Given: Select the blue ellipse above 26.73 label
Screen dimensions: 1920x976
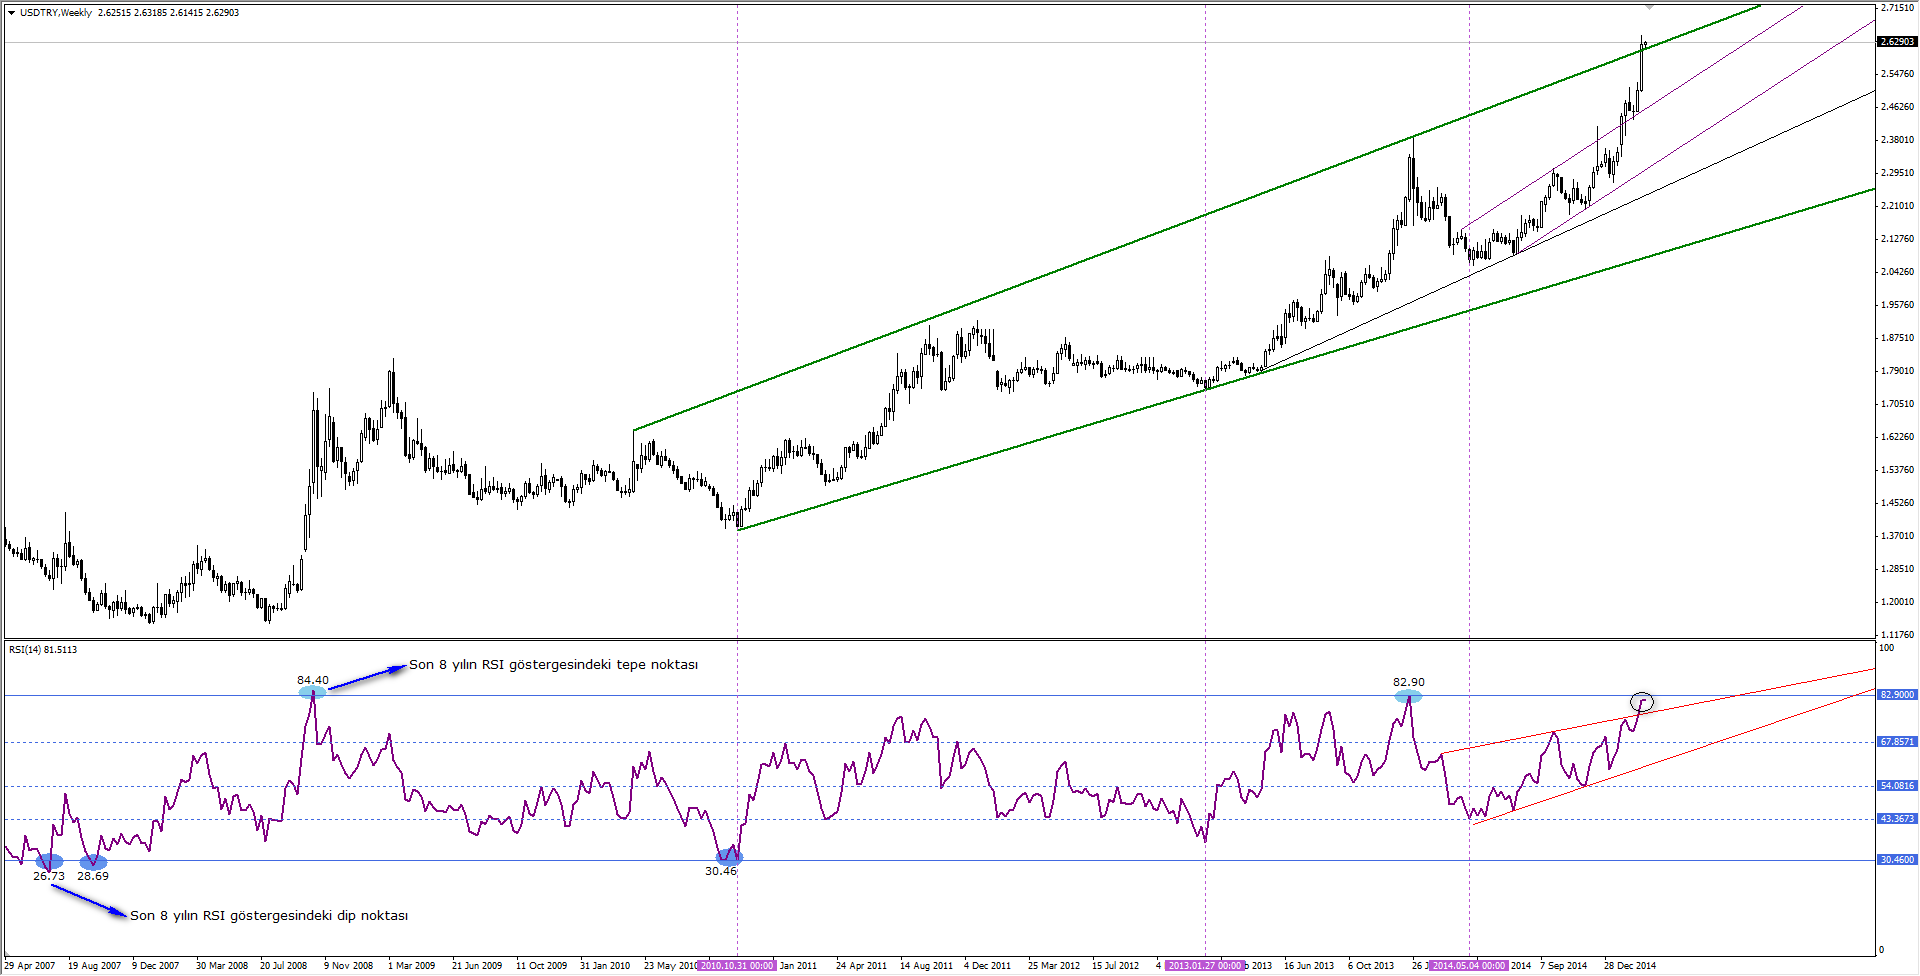Looking at the screenshot, I should pyautogui.click(x=49, y=861).
